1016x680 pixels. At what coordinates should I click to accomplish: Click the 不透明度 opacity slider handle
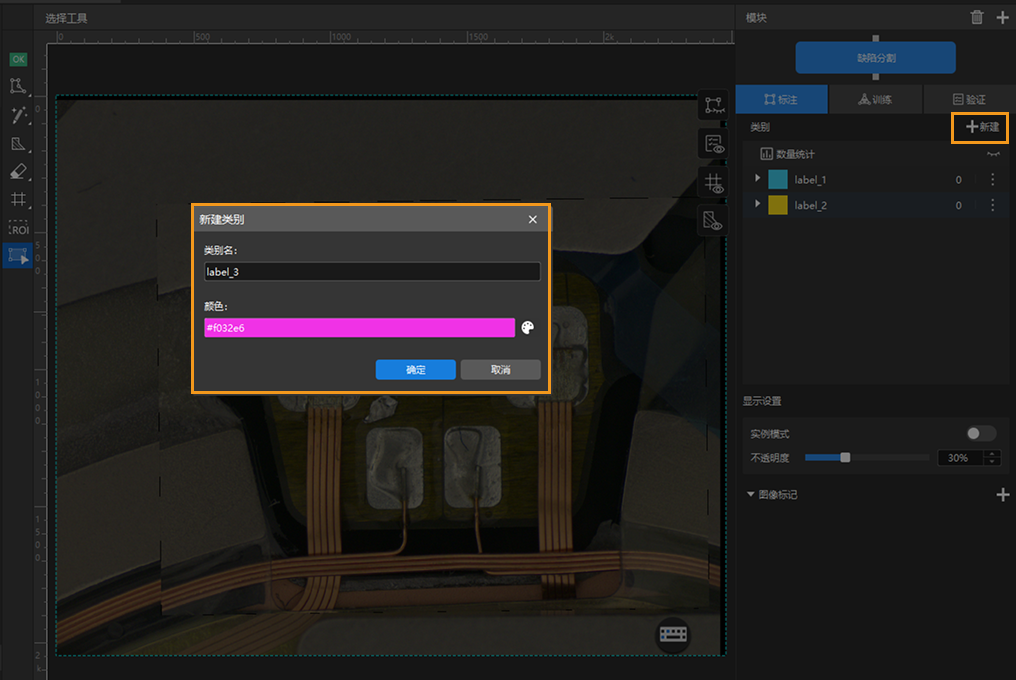pos(845,458)
